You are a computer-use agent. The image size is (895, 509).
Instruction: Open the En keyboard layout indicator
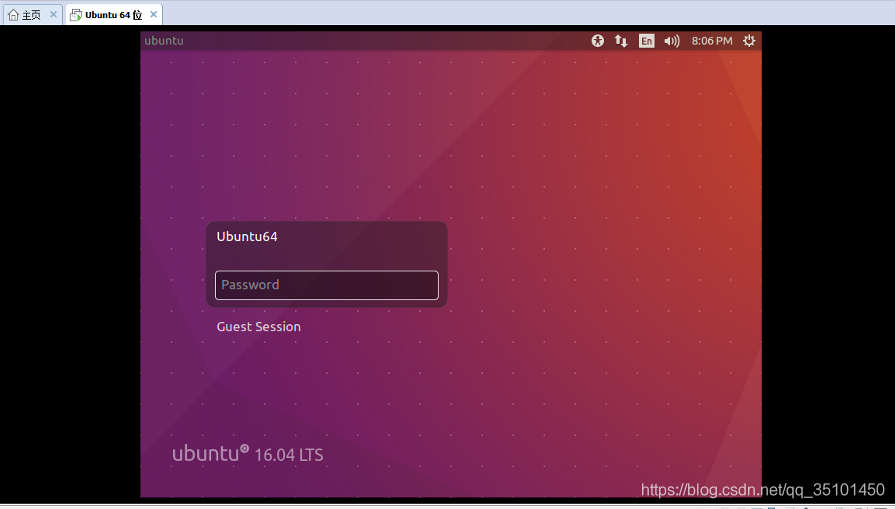(x=647, y=41)
